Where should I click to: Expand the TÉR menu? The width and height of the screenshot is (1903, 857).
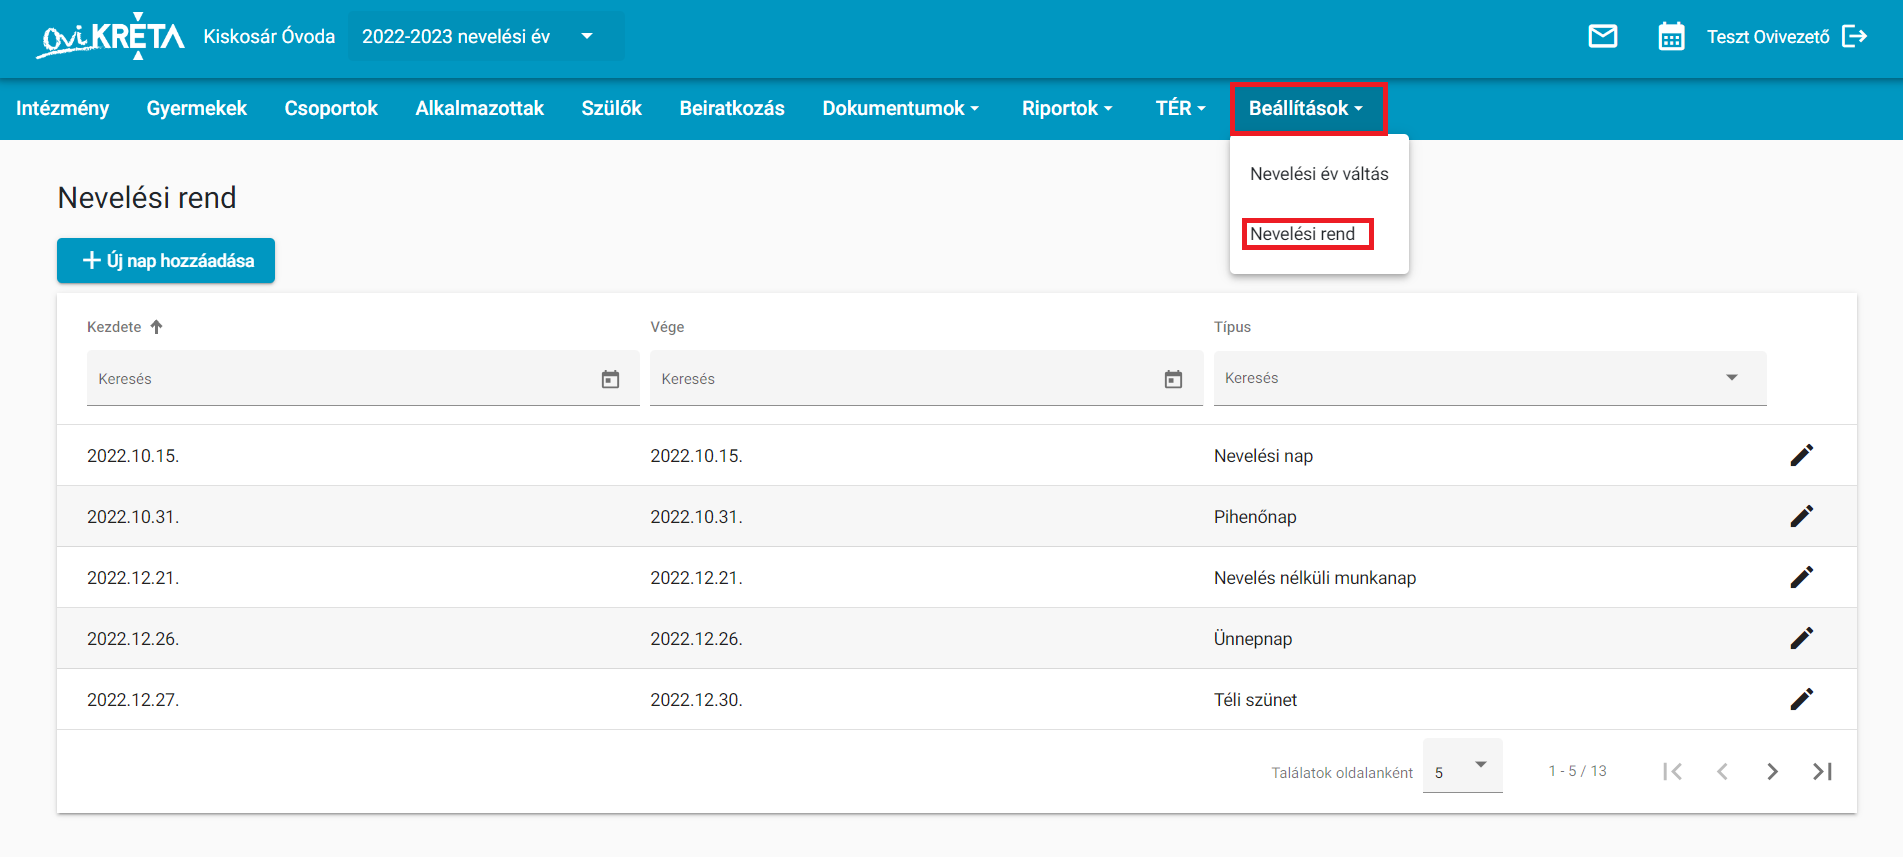pyautogui.click(x=1180, y=108)
